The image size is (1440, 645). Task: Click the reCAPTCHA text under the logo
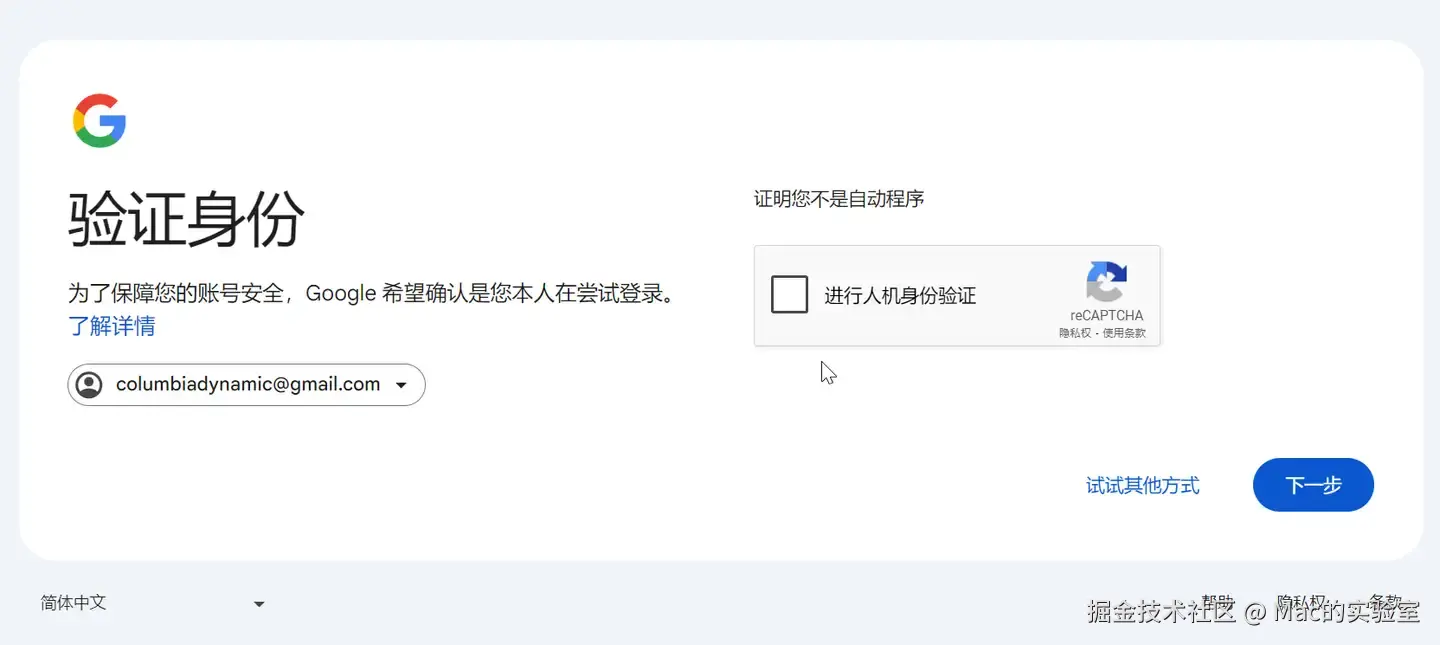[1106, 315]
